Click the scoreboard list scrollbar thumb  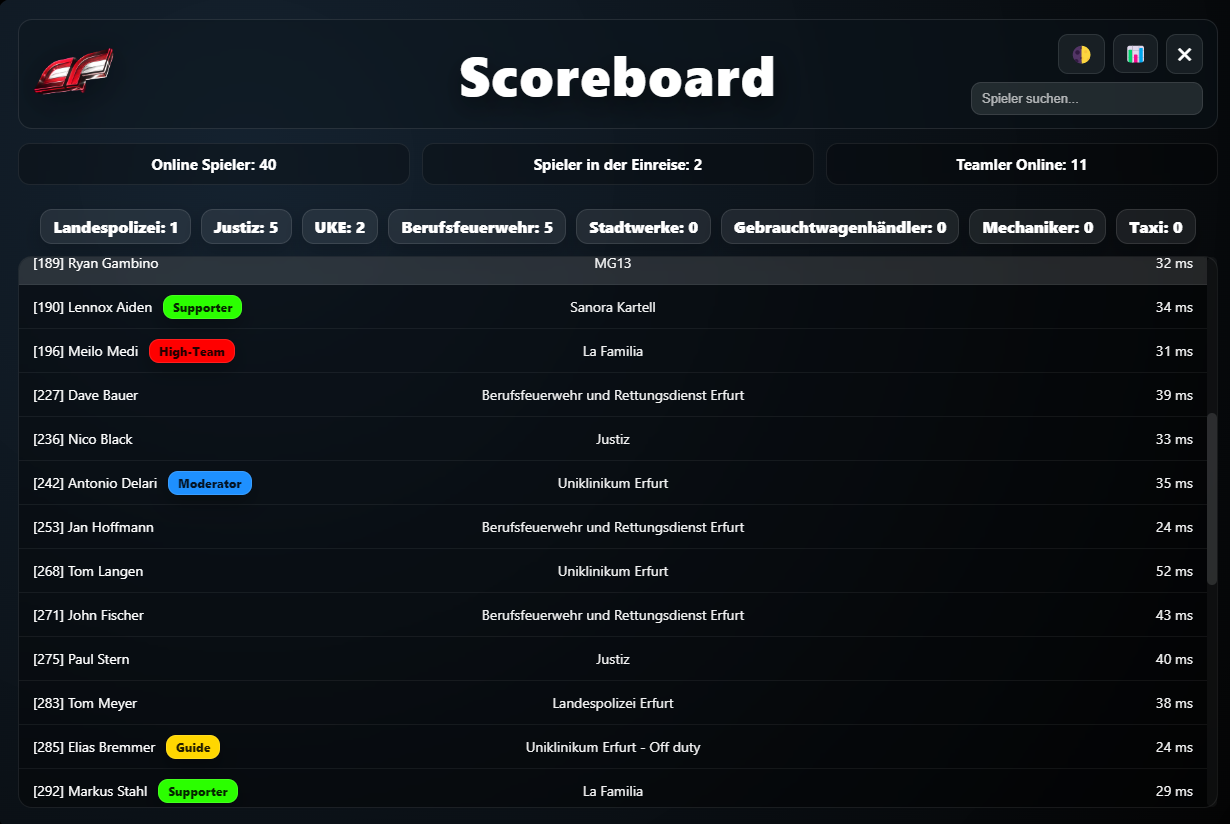1212,498
